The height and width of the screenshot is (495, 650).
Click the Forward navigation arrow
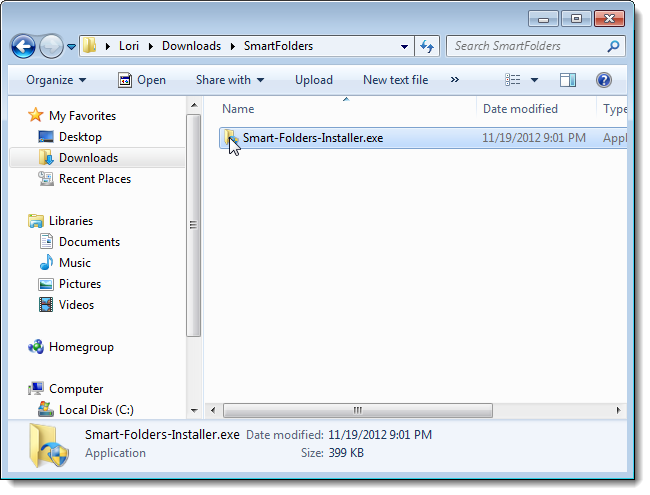[x=51, y=46]
